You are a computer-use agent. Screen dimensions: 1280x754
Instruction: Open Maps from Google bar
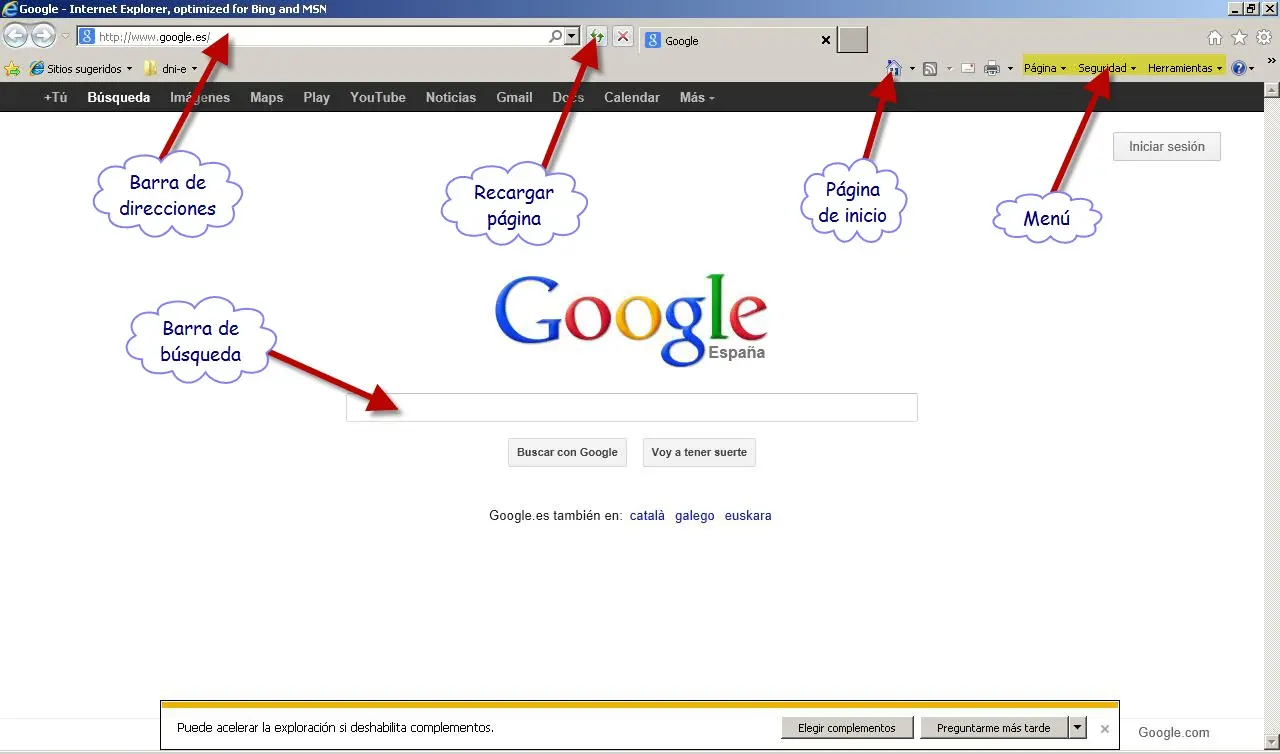[267, 97]
